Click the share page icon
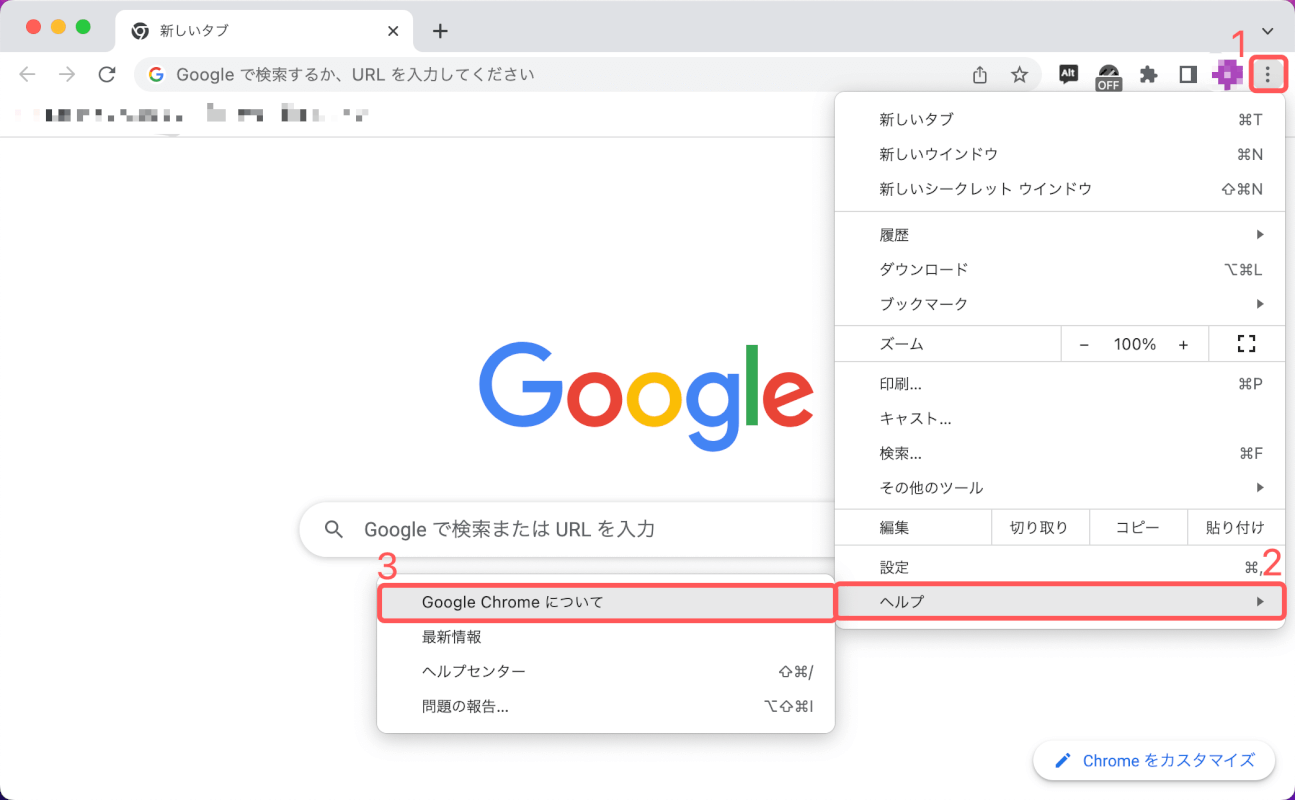The image size is (1295, 800). (x=980, y=74)
